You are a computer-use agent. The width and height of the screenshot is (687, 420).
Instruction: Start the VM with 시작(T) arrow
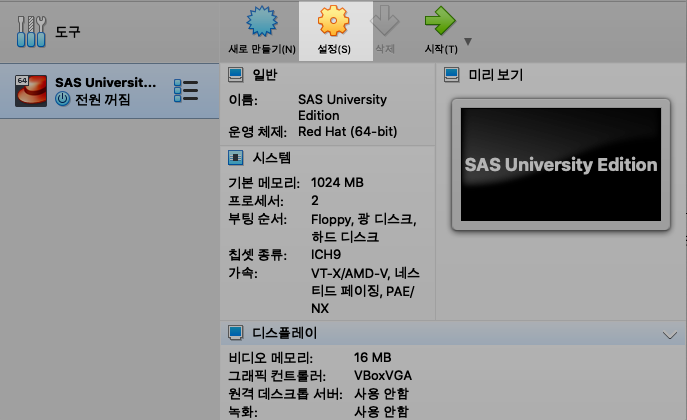(x=440, y=21)
